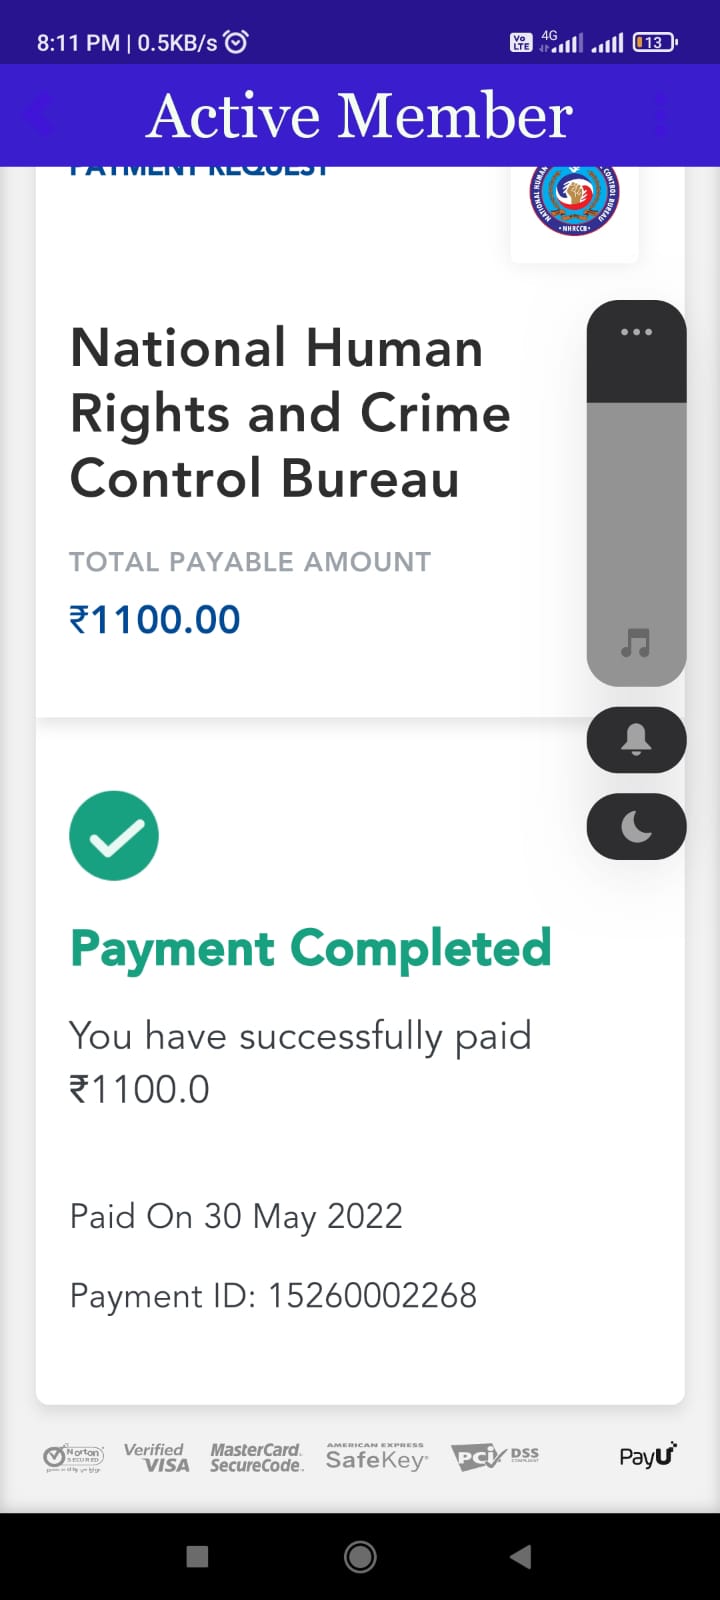
Task: Open the three-dots floating panel menu
Action: [636, 332]
